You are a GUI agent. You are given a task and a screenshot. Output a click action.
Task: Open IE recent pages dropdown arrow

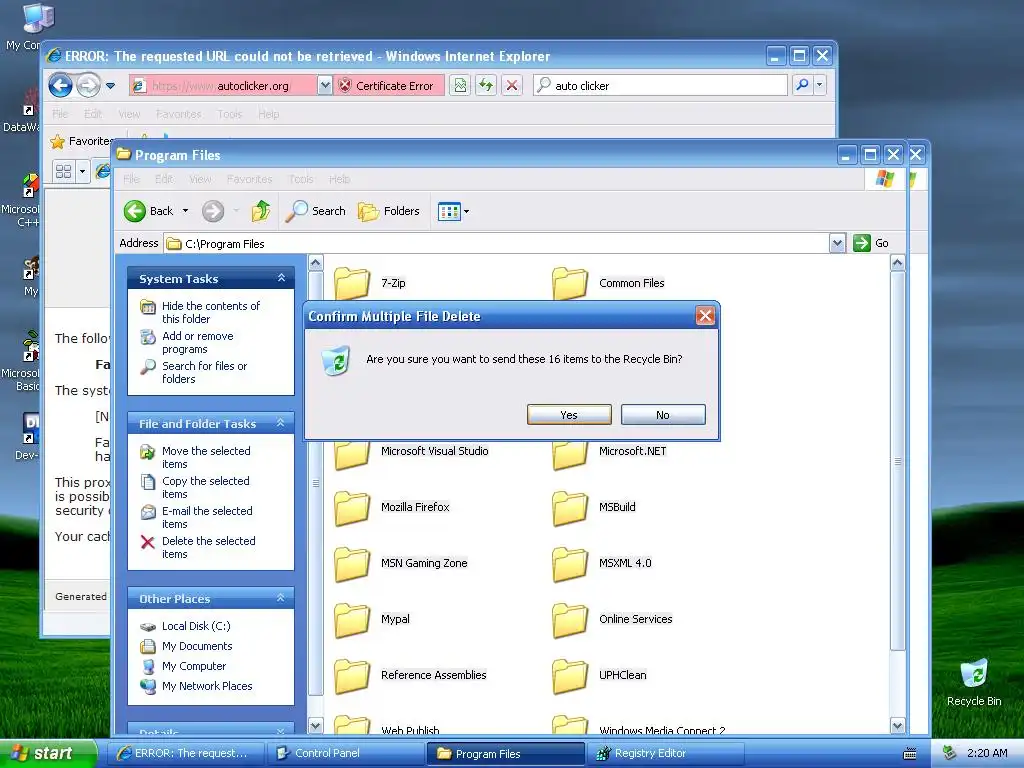pyautogui.click(x=110, y=86)
